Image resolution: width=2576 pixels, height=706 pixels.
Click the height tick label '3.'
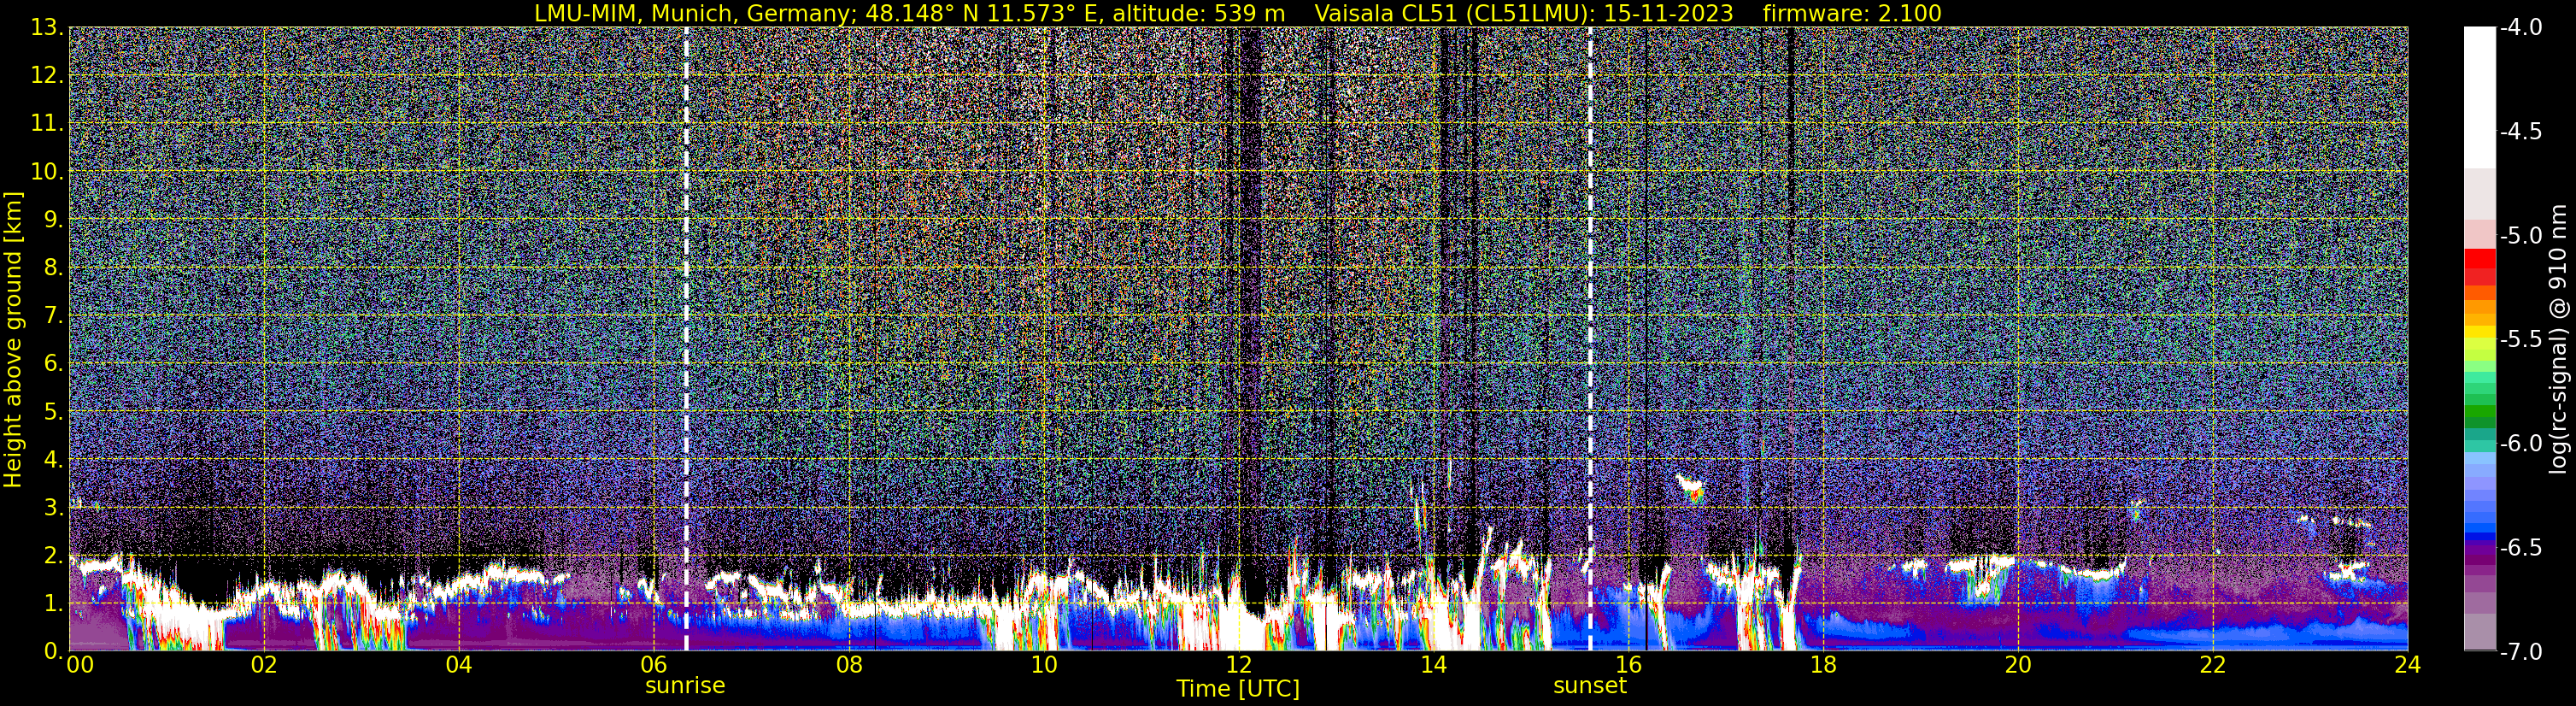pyautogui.click(x=53, y=508)
